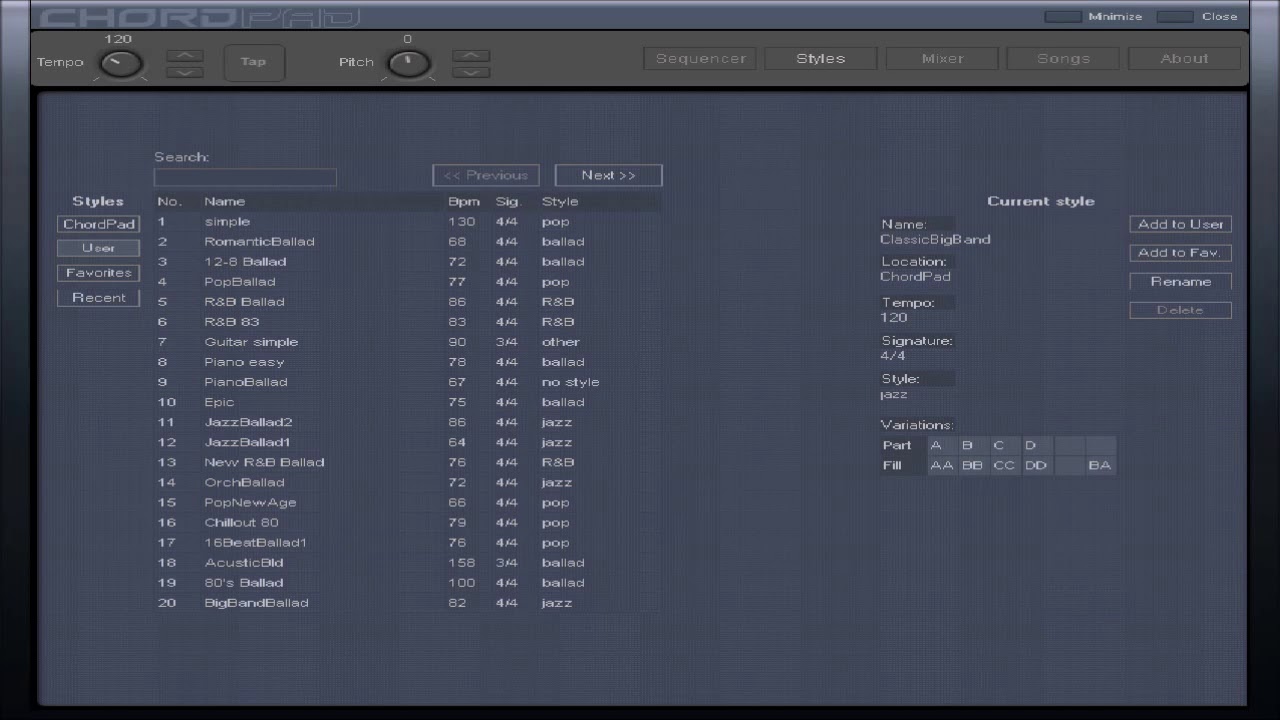Sort list by Sig. column header
The height and width of the screenshot is (720, 1280).
[509, 202]
